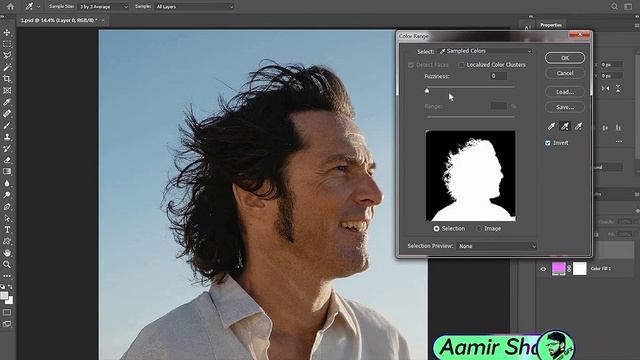The width and height of the screenshot is (640, 360).
Task: Click the Load... button
Action: pos(565,92)
